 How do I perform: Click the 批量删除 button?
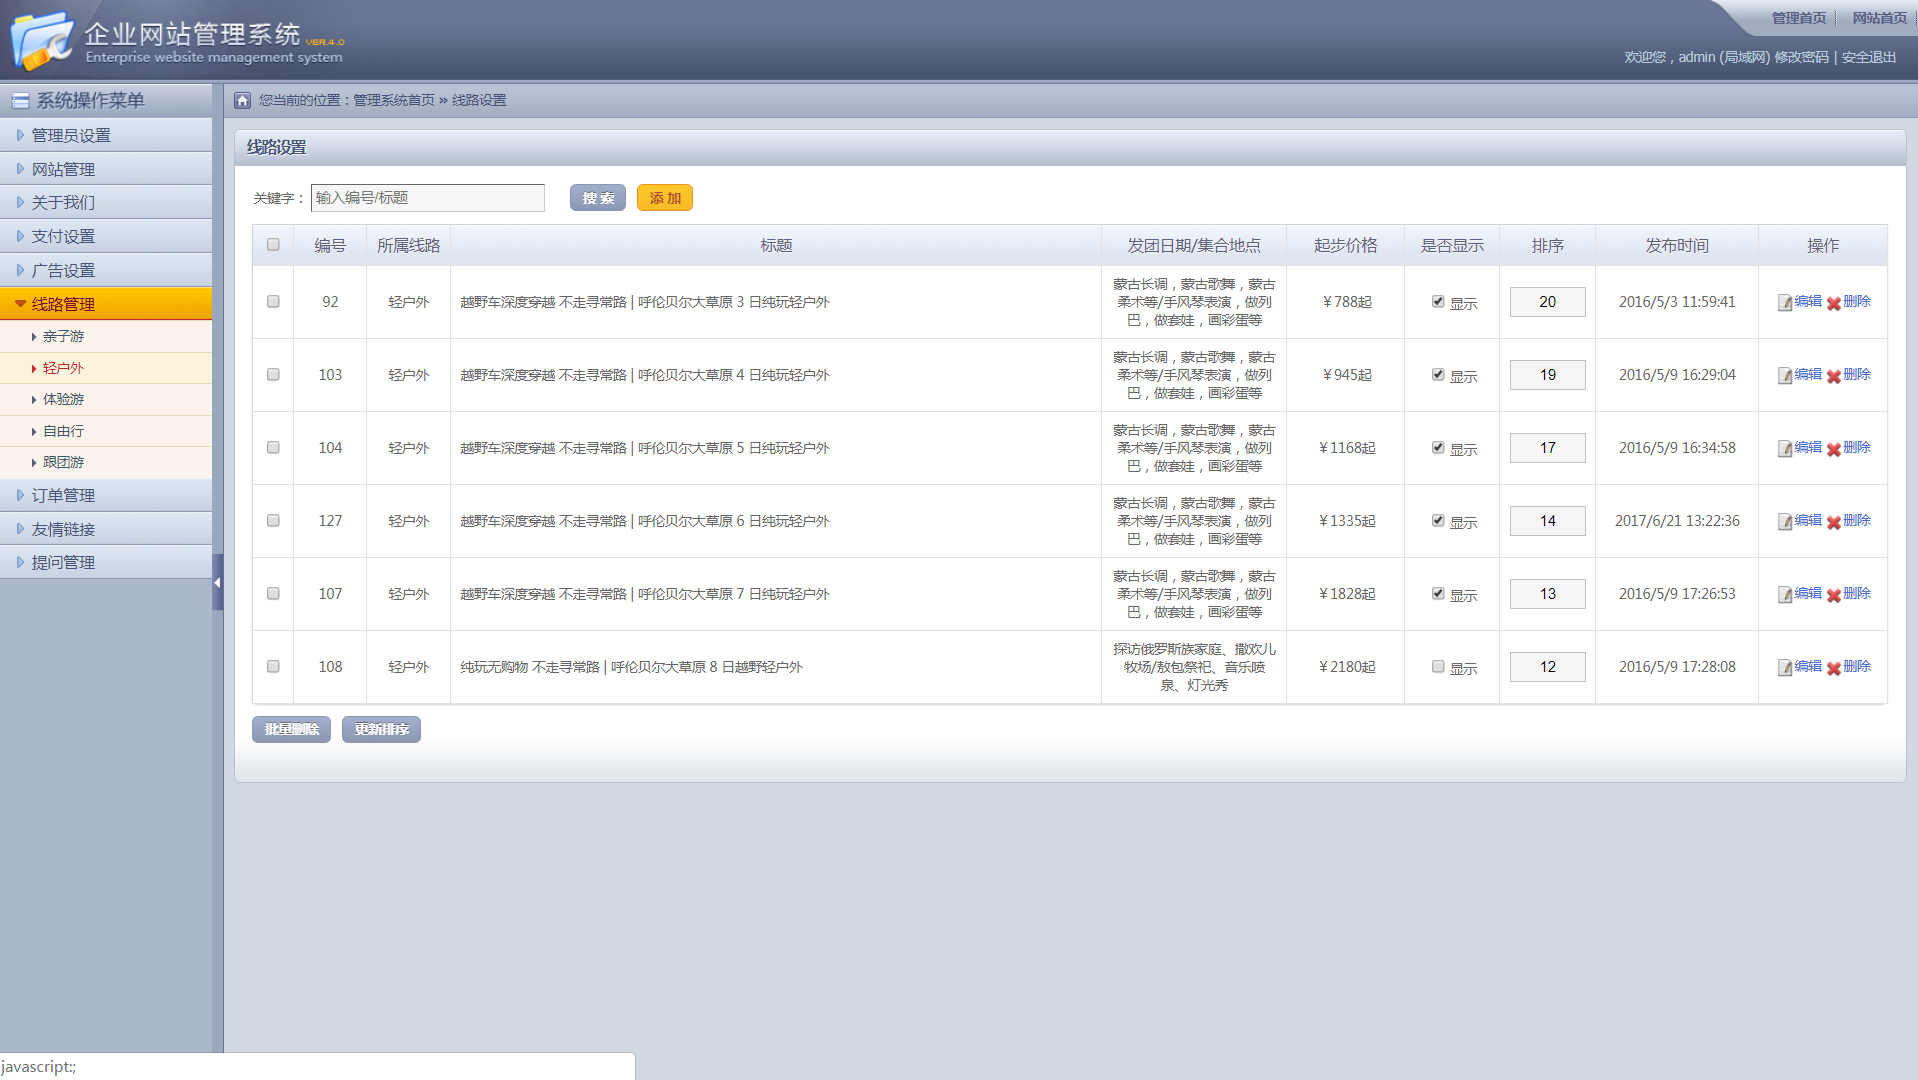click(291, 730)
